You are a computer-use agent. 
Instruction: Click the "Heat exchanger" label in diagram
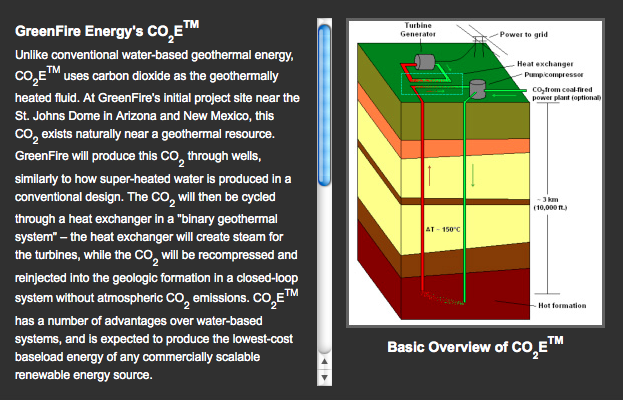coord(545,64)
